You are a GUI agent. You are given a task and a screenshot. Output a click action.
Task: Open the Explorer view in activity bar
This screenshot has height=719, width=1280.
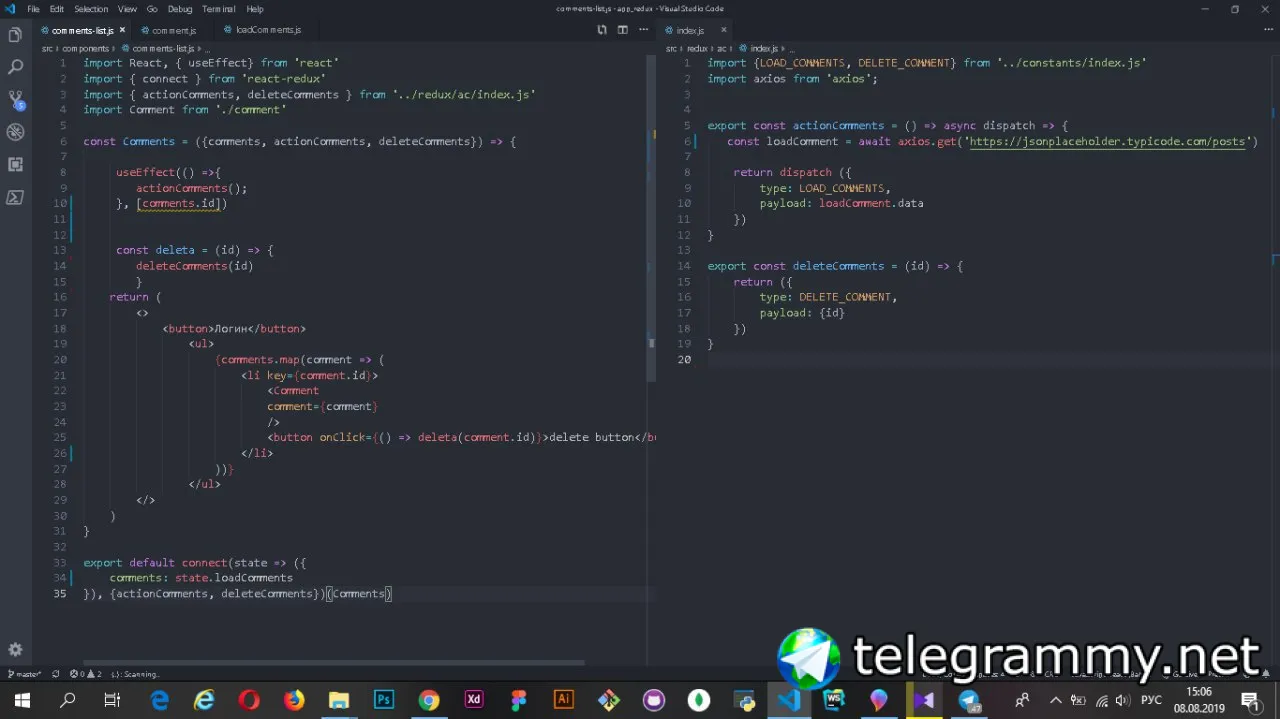[x=15, y=35]
